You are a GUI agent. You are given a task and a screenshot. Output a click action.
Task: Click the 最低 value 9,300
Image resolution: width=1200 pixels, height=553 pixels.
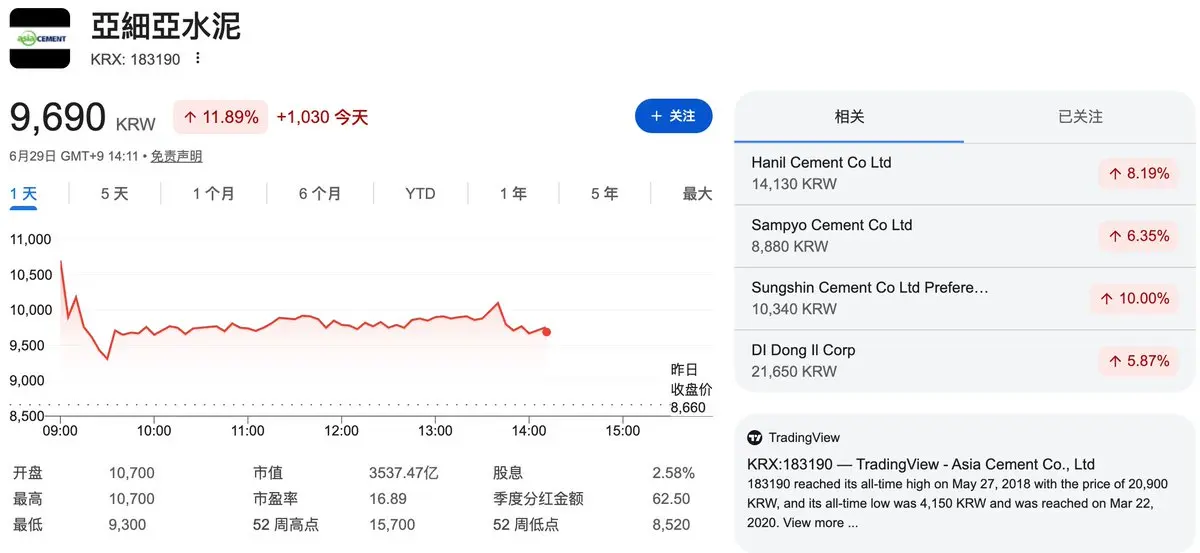coord(128,524)
